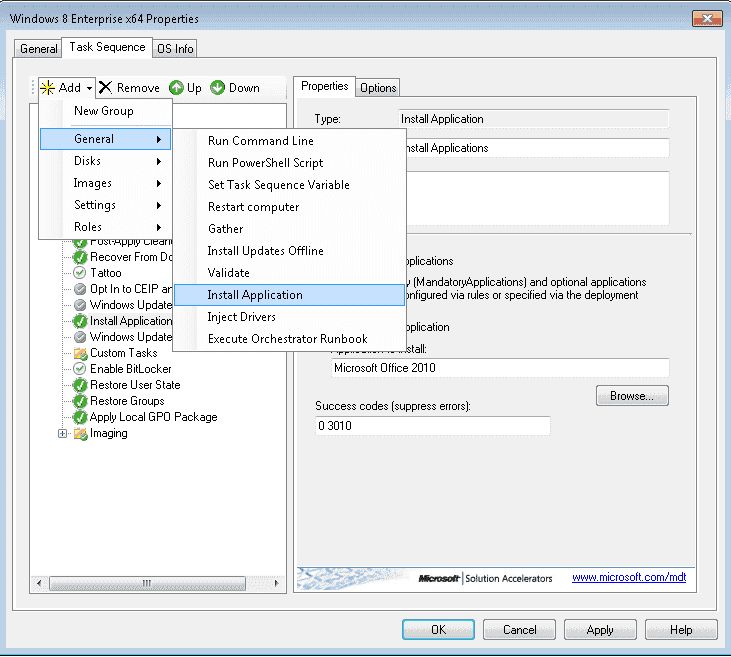Choose Inject Drivers menu item
Image resolution: width=731 pixels, height=657 pixels.
tap(289, 317)
